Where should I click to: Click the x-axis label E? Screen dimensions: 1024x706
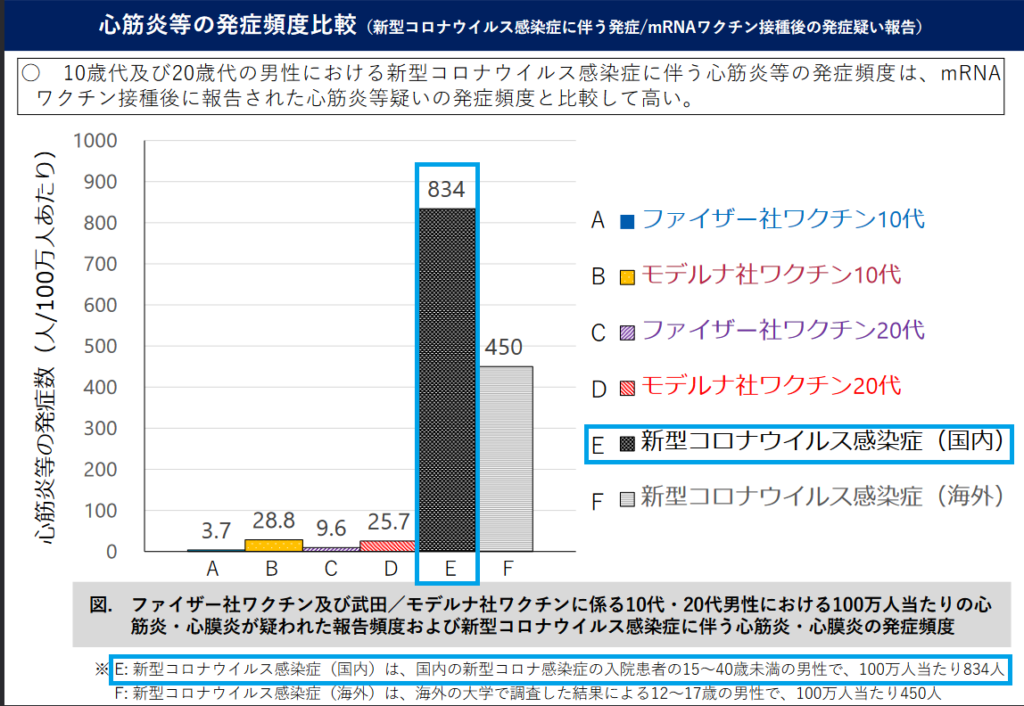(449, 569)
